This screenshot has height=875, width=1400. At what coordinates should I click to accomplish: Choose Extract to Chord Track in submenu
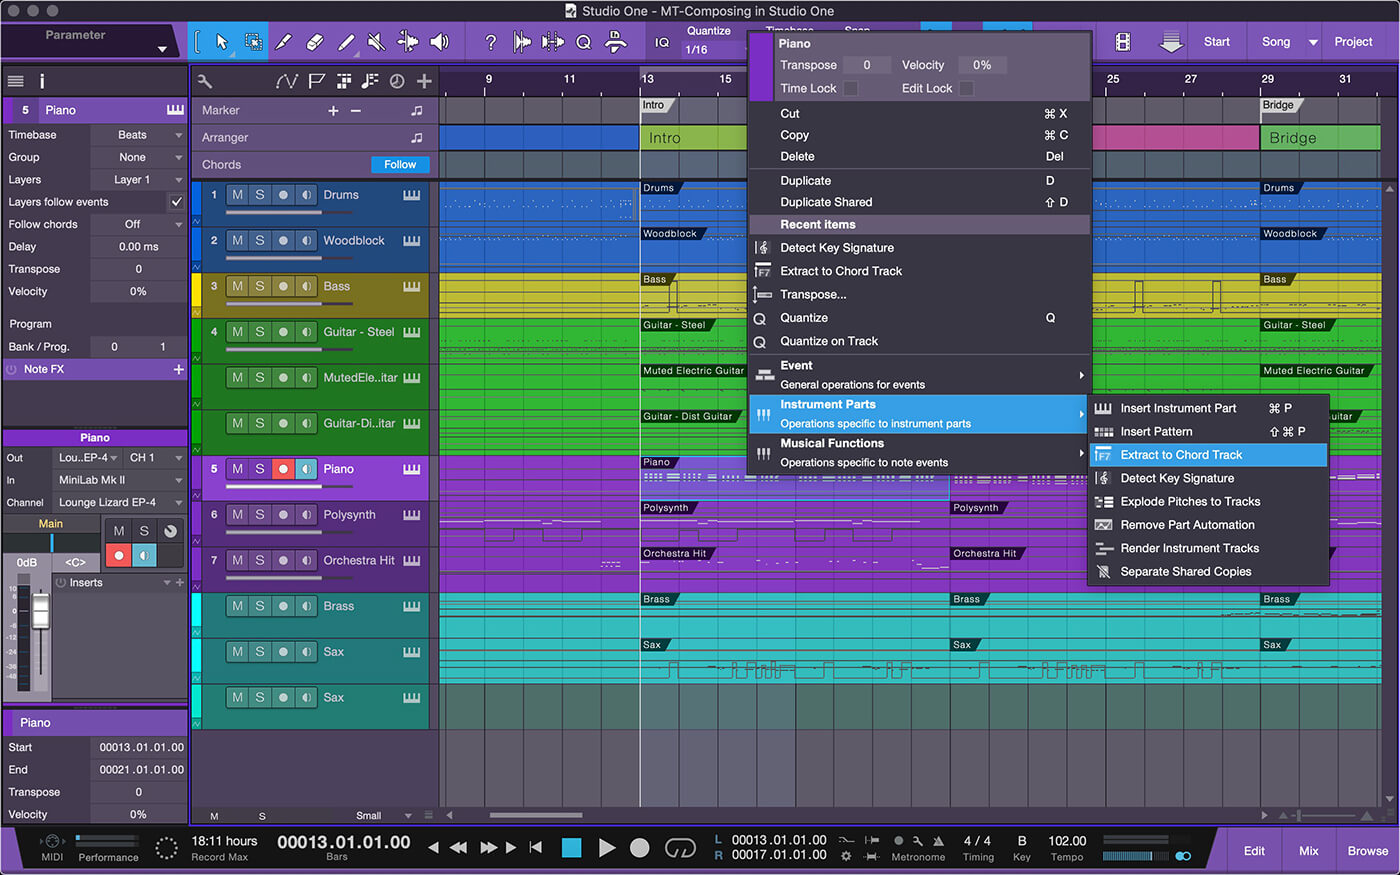[1208, 455]
